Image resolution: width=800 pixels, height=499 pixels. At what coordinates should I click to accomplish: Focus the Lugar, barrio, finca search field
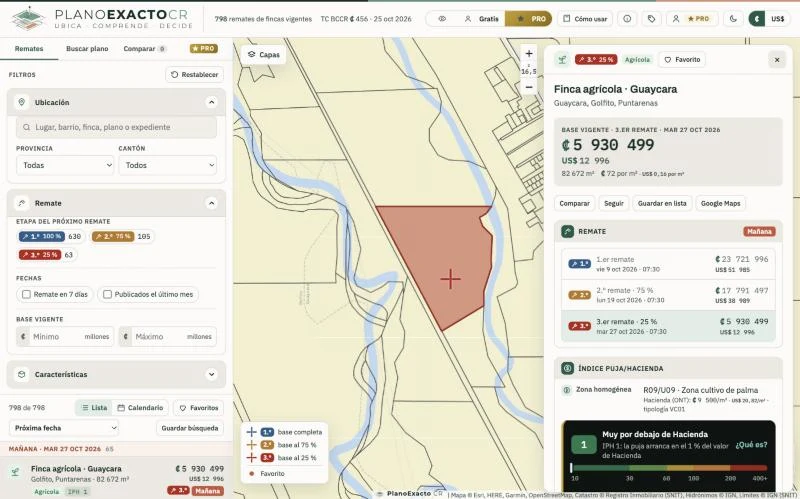click(x=116, y=127)
